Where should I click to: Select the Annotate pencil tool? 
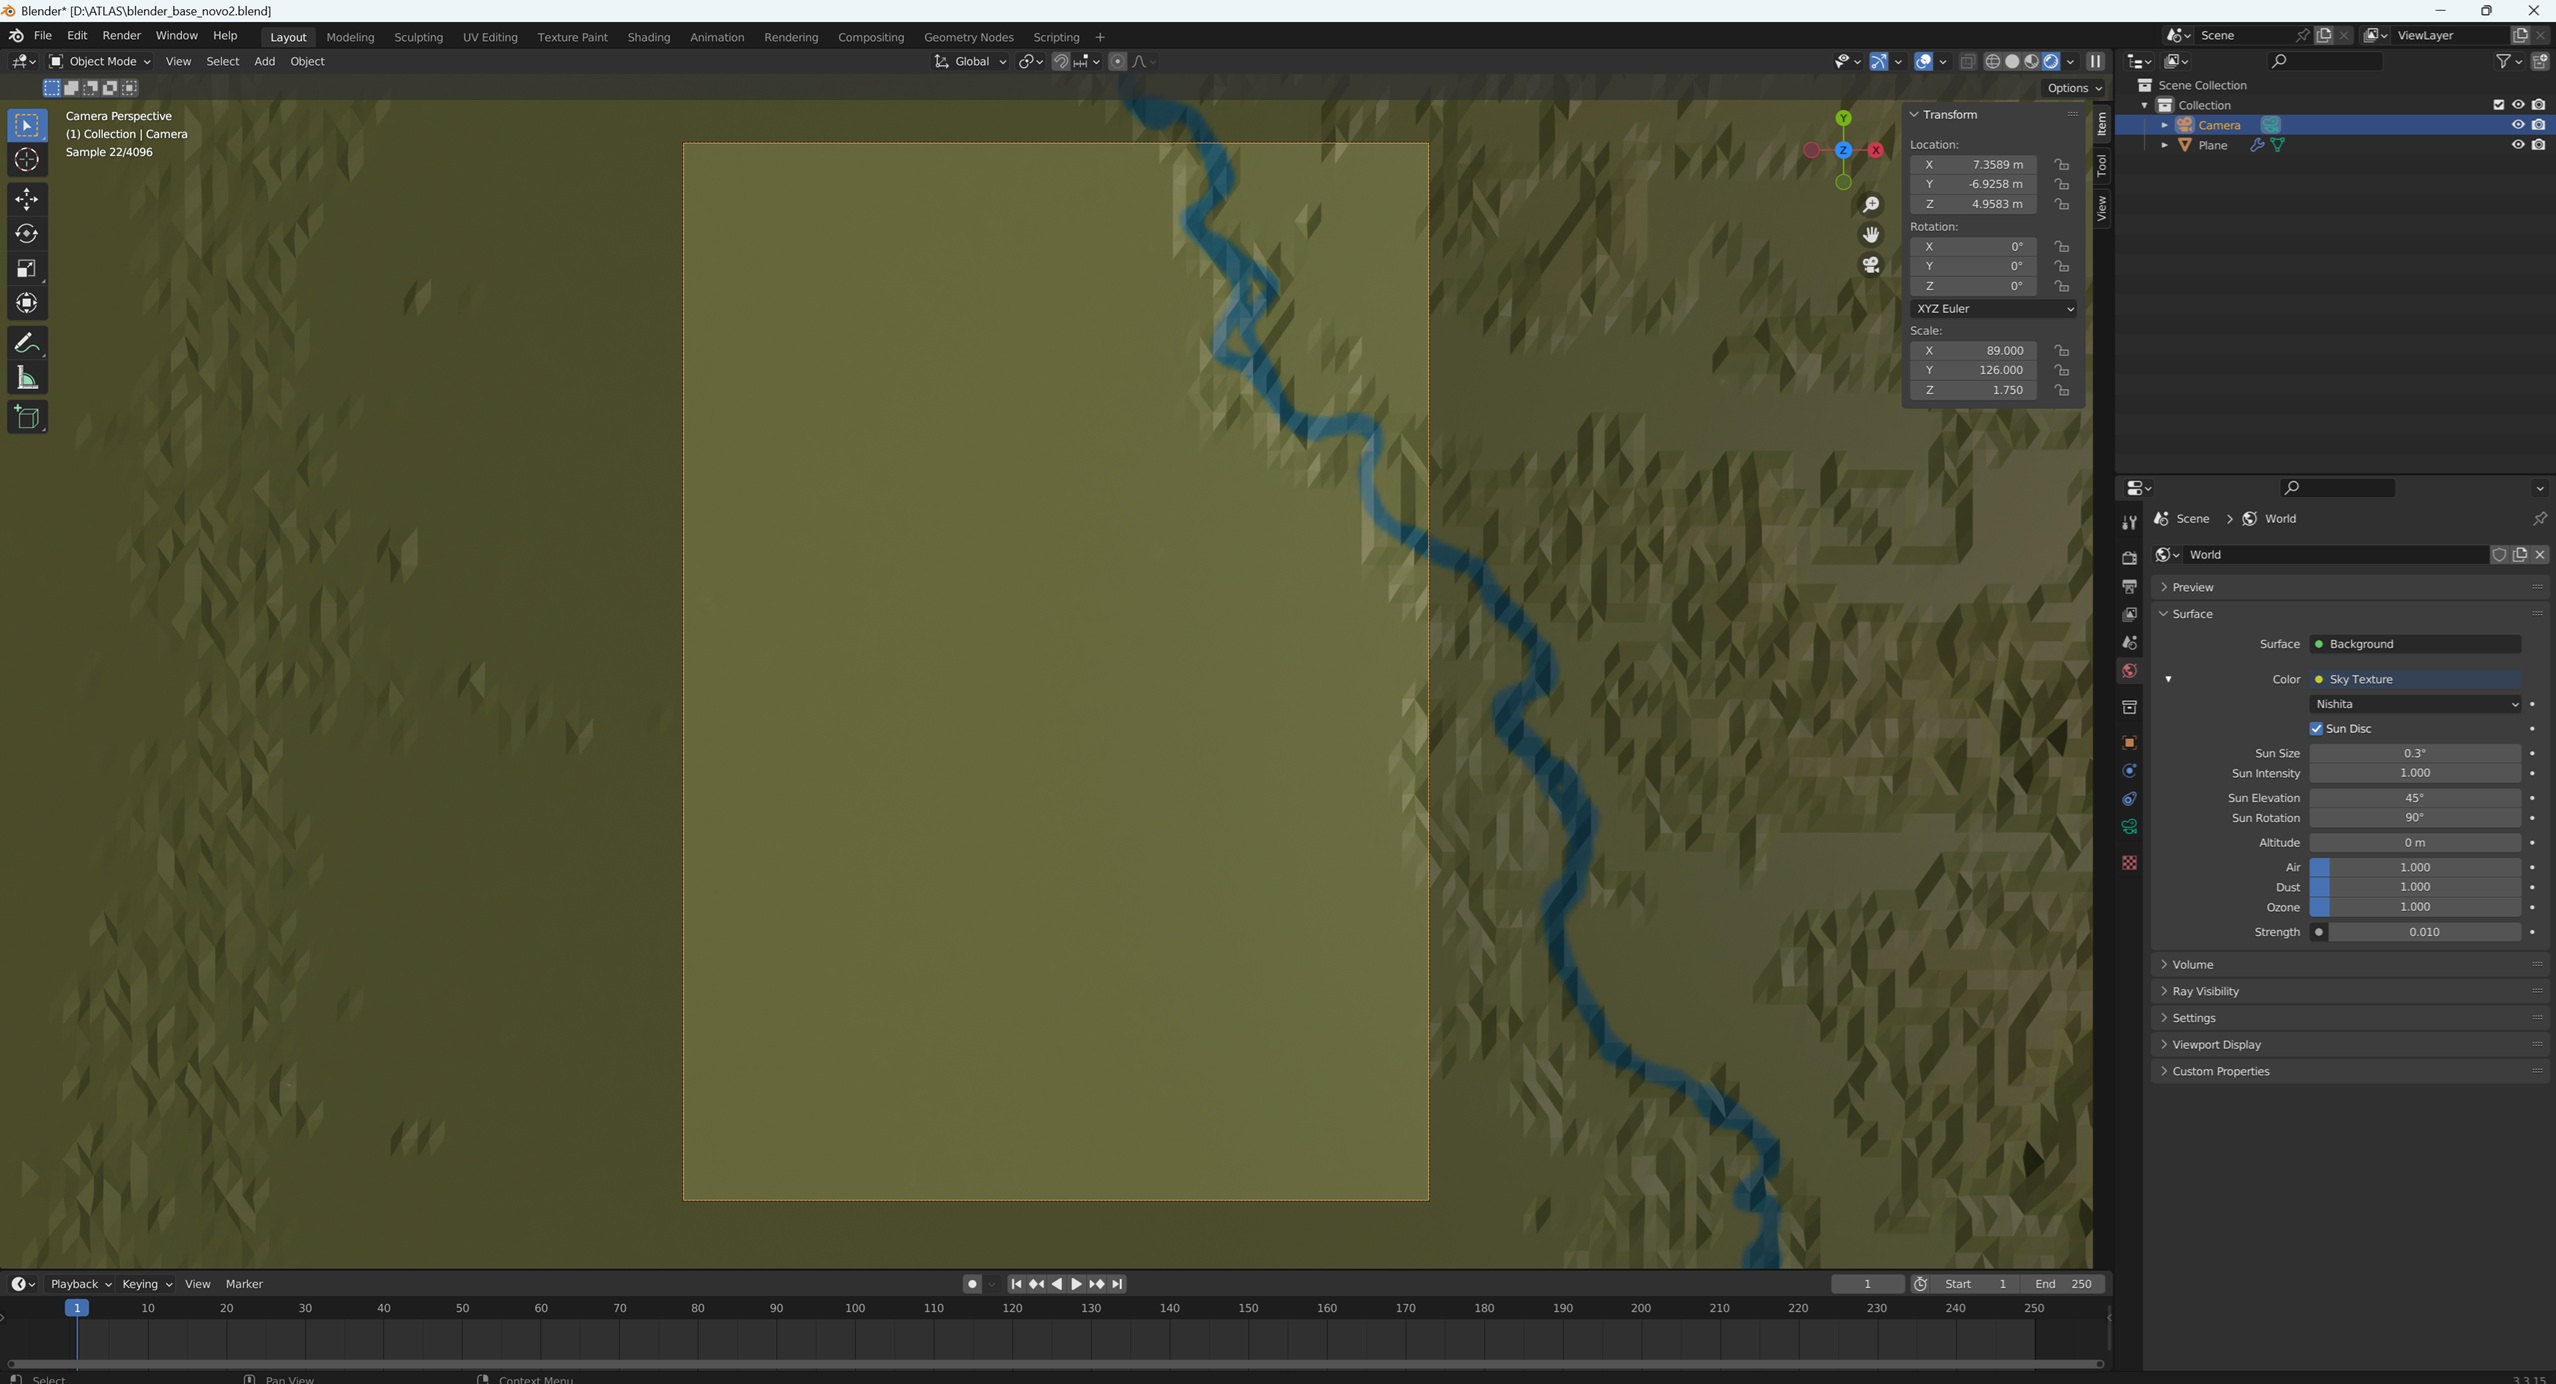(x=27, y=343)
